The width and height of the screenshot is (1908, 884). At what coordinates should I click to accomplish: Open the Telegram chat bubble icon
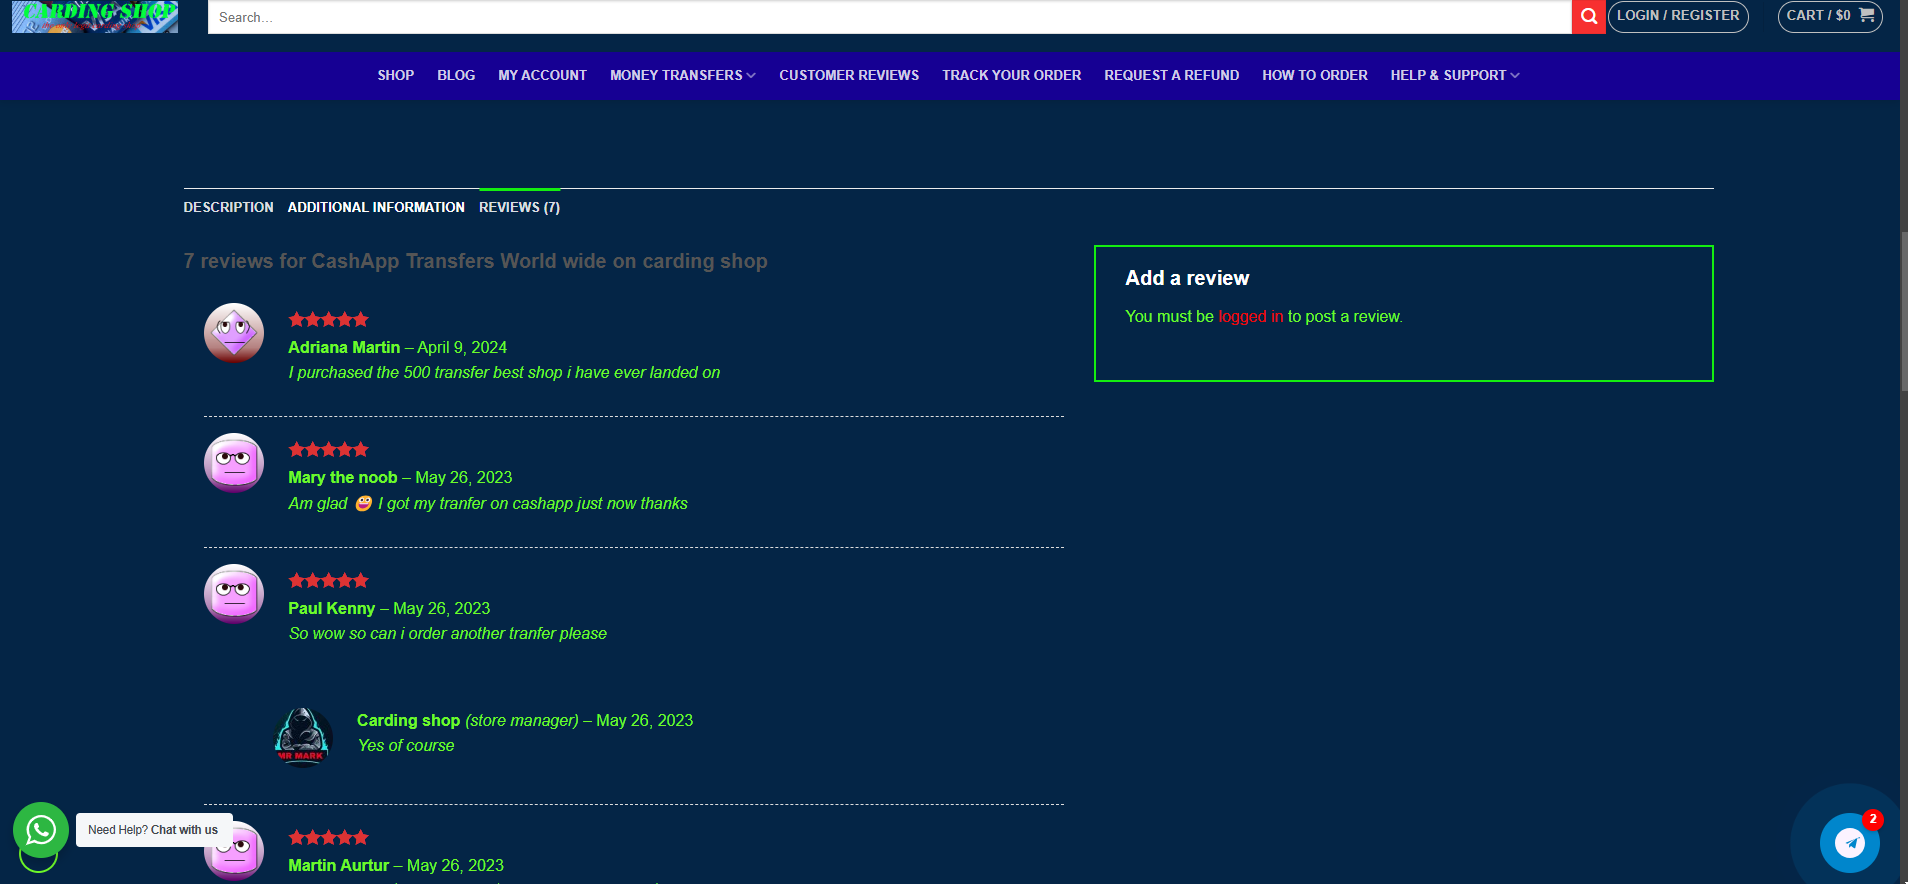click(x=1850, y=843)
